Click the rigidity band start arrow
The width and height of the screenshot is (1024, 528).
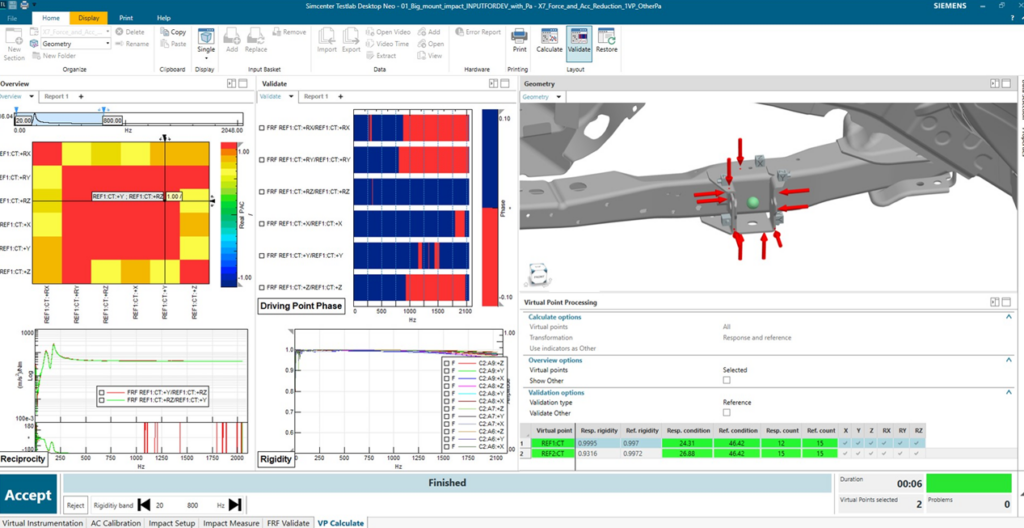click(144, 505)
